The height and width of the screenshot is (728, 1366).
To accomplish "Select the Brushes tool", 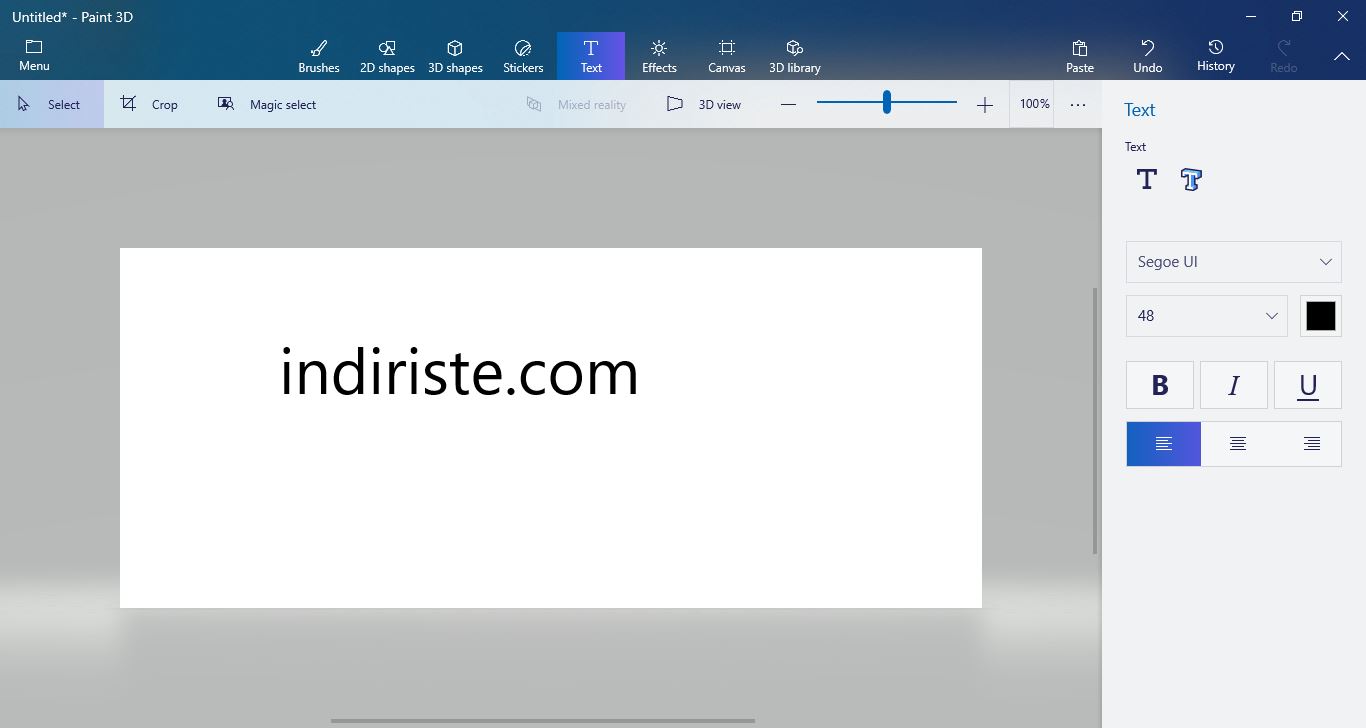I will pos(319,56).
